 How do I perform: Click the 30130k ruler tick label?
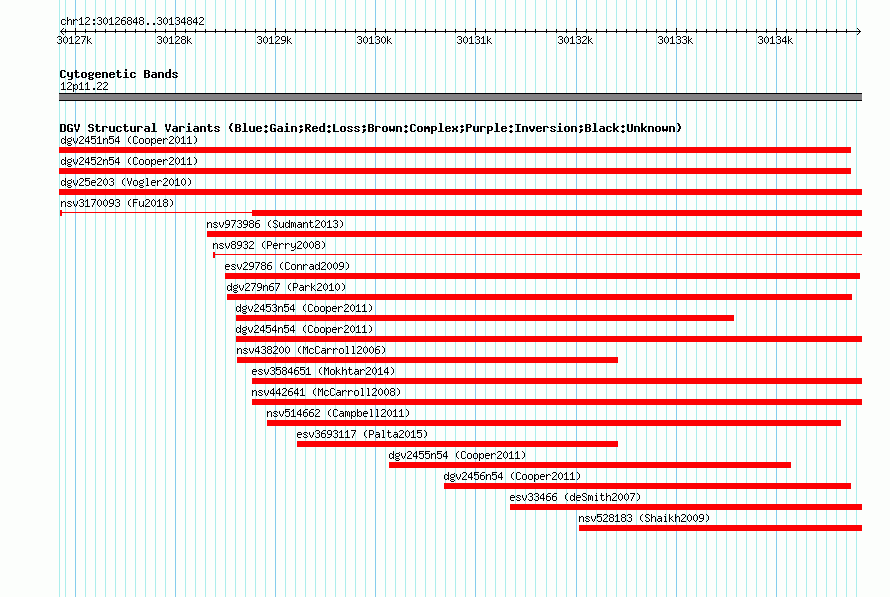pos(374,40)
